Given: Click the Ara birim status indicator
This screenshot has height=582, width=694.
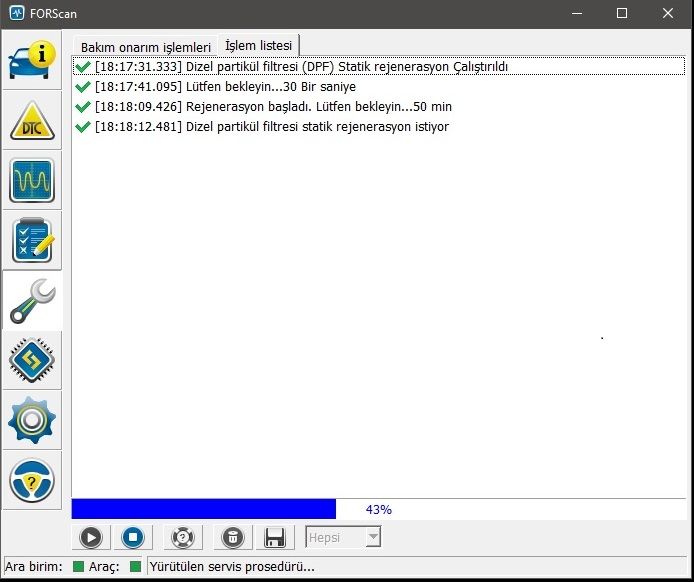Looking at the screenshot, I should point(78,567).
